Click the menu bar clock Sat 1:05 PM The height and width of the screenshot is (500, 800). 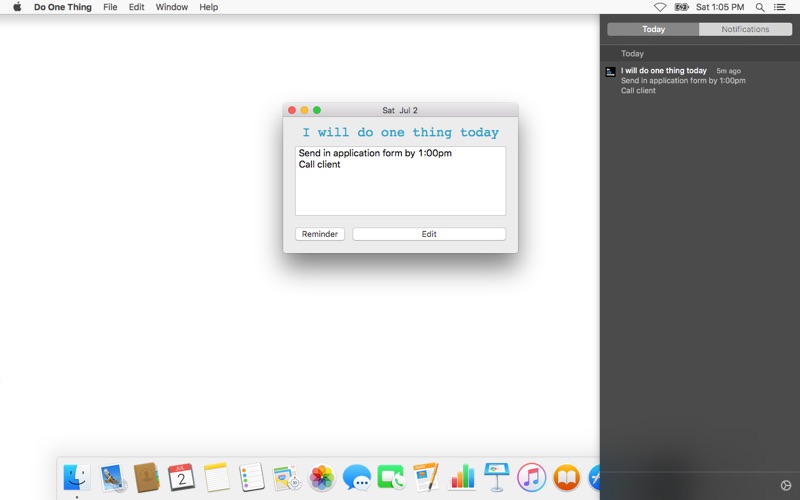pyautogui.click(x=720, y=7)
